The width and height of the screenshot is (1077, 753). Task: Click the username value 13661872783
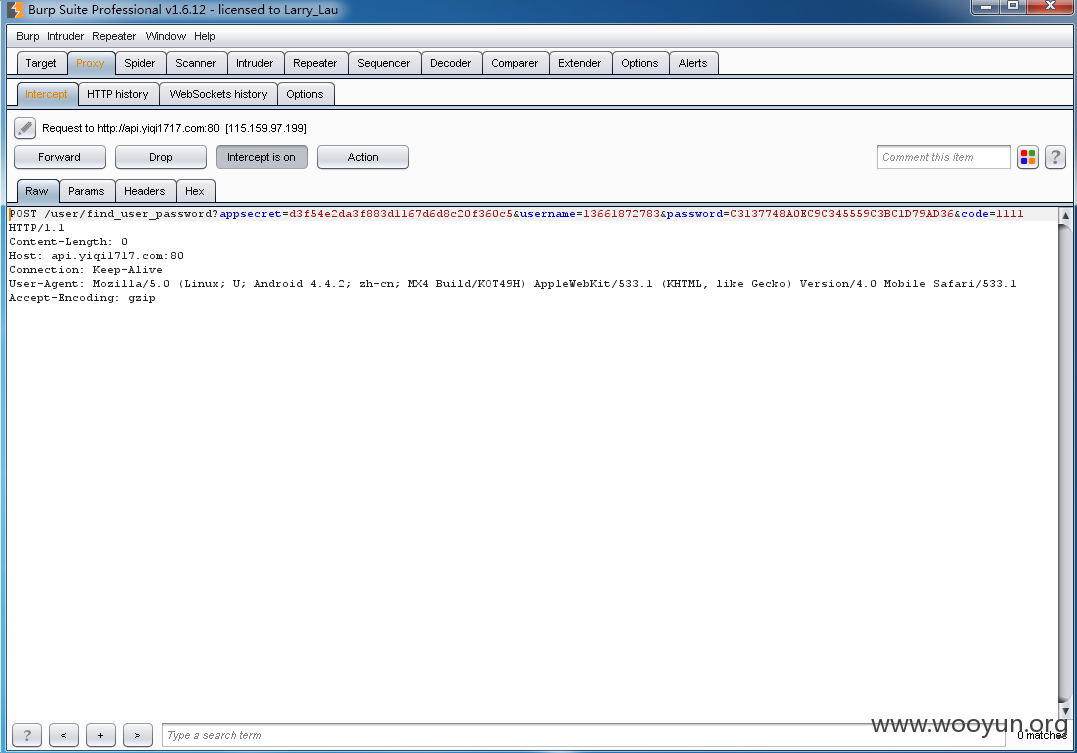click(x=621, y=214)
